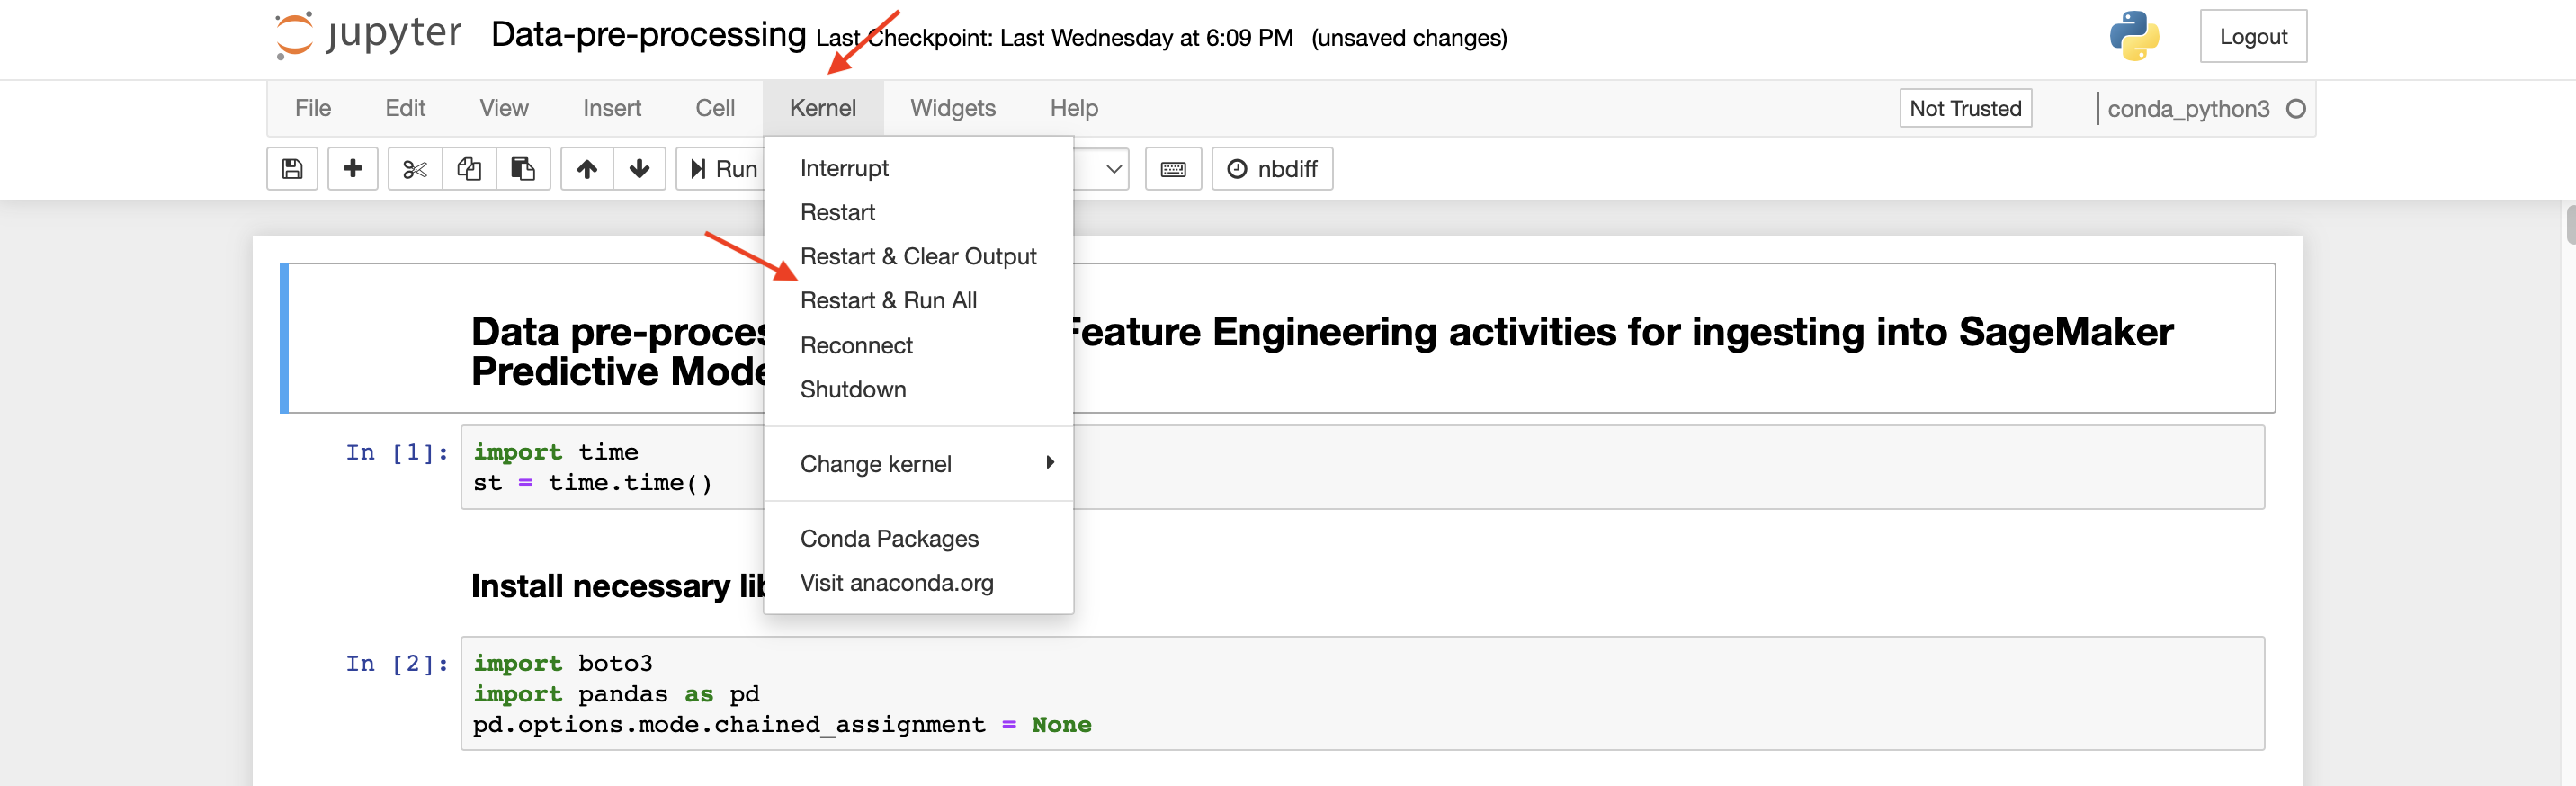Image resolution: width=2576 pixels, height=786 pixels.
Task: Run the current cell
Action: [722, 169]
